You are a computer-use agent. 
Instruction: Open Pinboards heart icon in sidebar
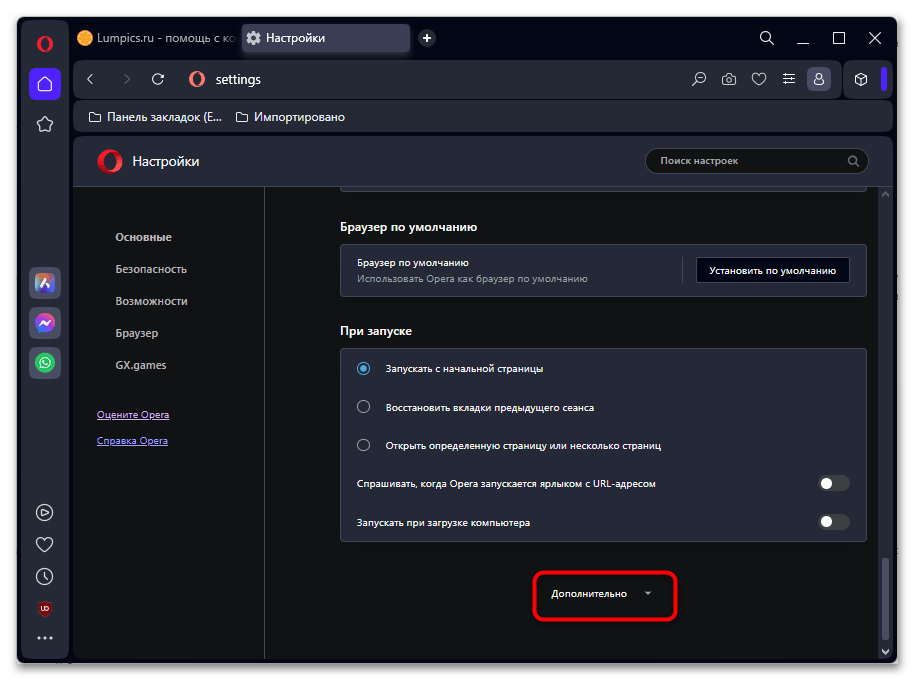[x=45, y=545]
